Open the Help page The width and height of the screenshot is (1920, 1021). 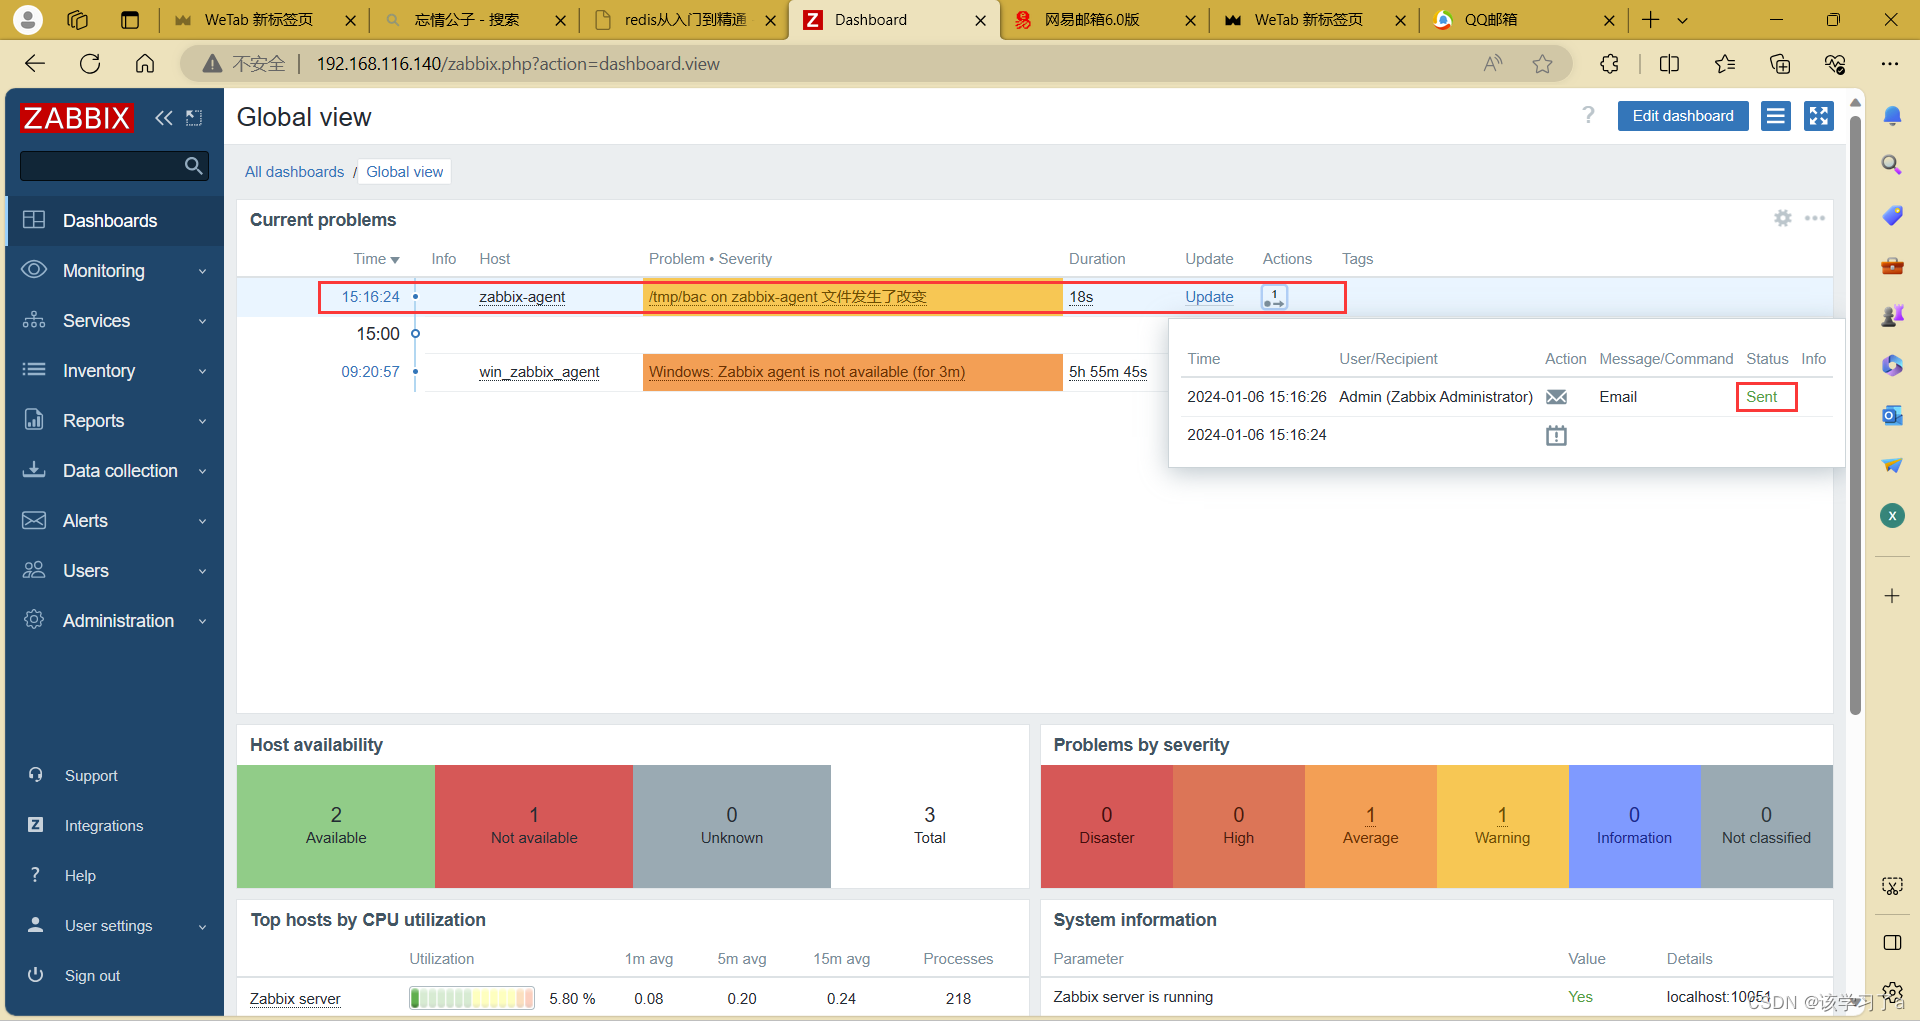(x=80, y=876)
